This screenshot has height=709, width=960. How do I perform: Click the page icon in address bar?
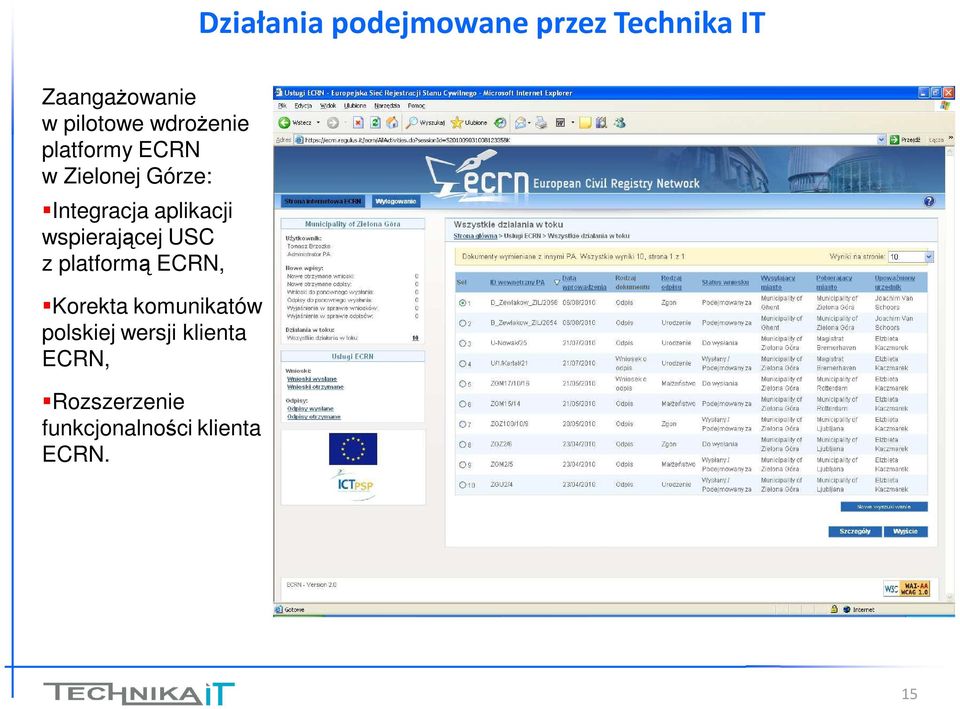click(299, 140)
